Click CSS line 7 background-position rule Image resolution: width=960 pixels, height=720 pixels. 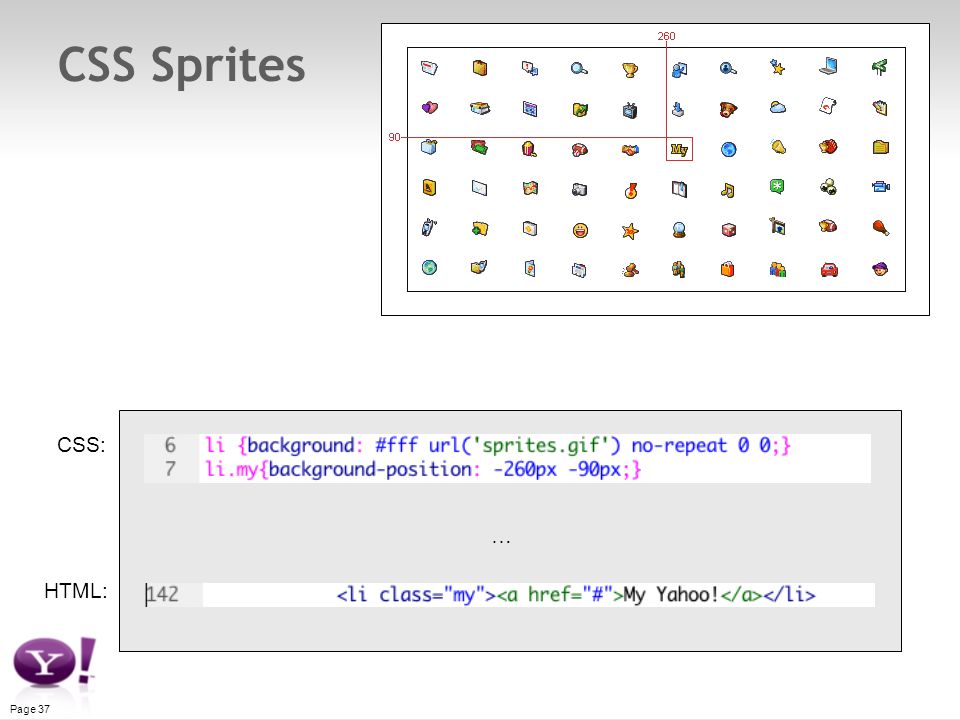pyautogui.click(x=423, y=470)
